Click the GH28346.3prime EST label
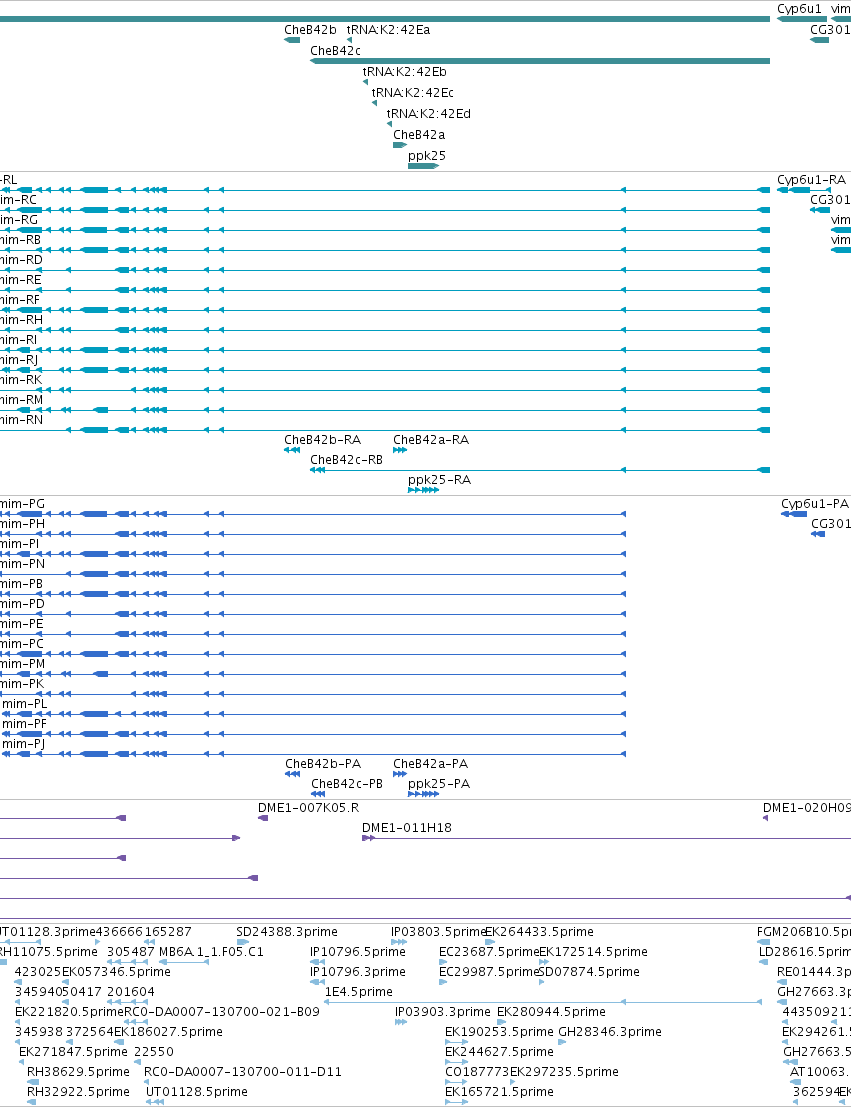851x1107 pixels. (x=610, y=1032)
